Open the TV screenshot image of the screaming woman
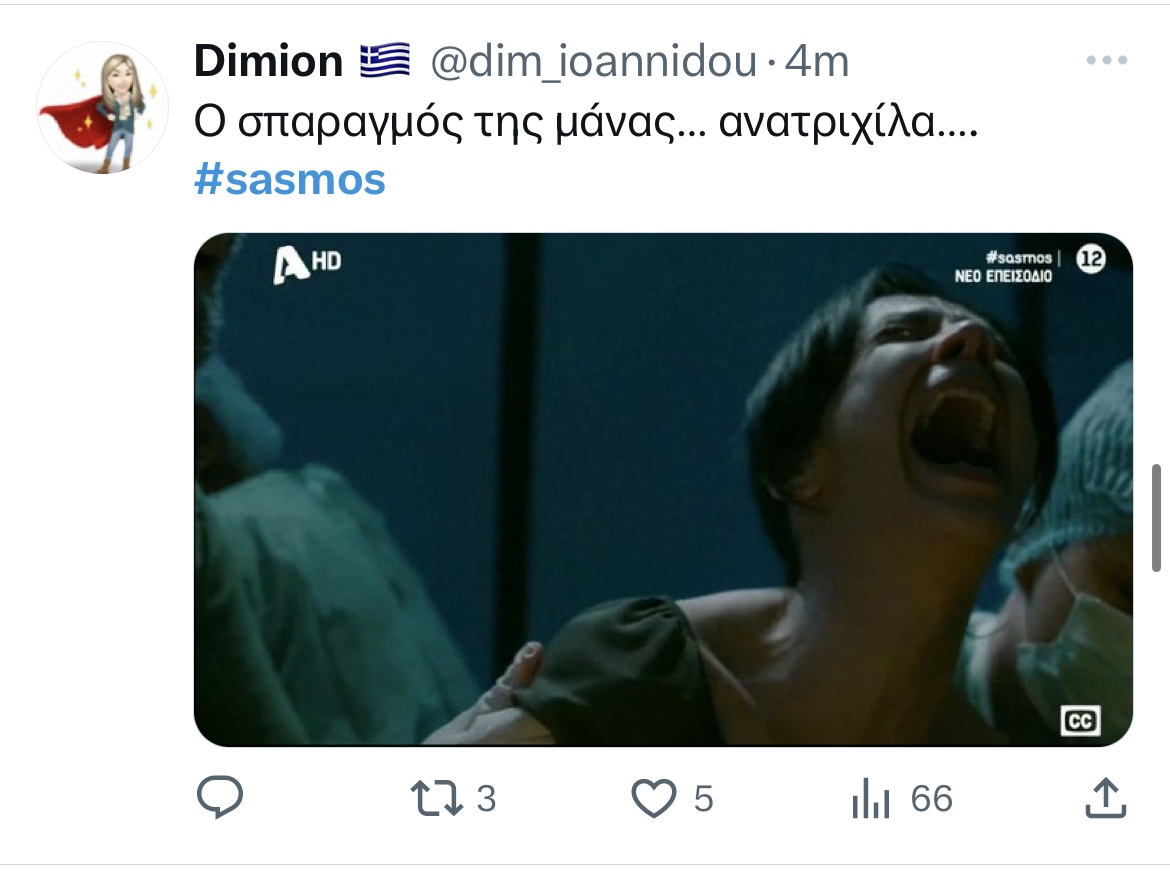The image size is (1170, 889). coord(663,490)
